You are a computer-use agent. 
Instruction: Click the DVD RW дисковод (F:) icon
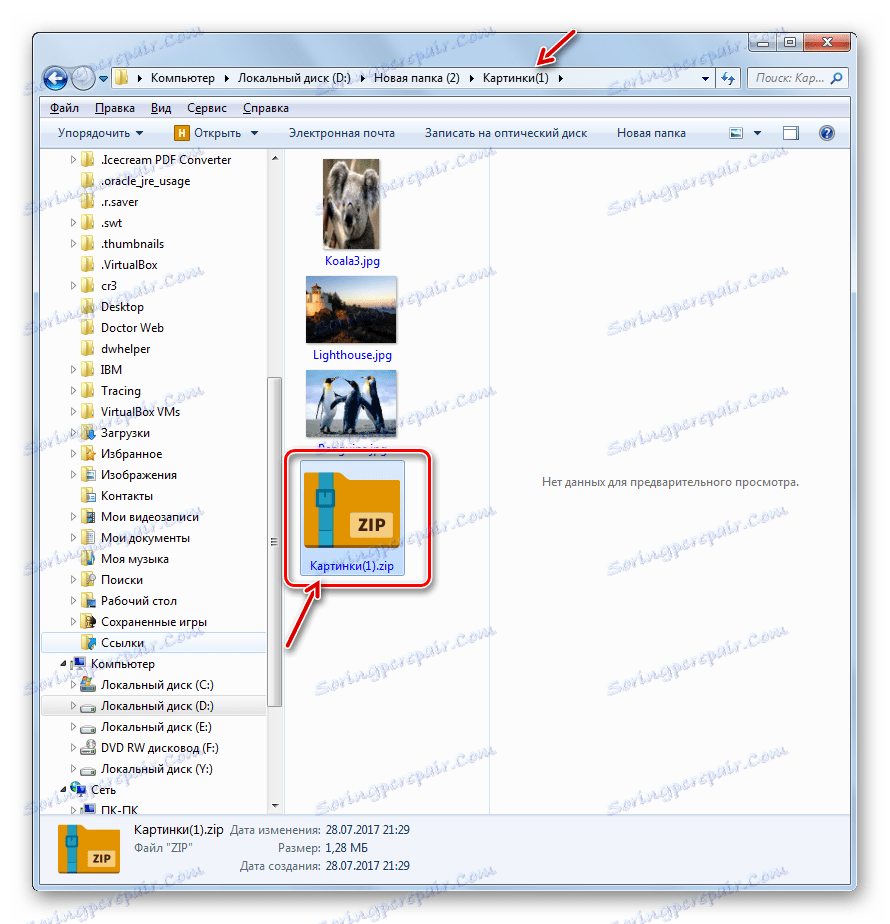(88, 748)
